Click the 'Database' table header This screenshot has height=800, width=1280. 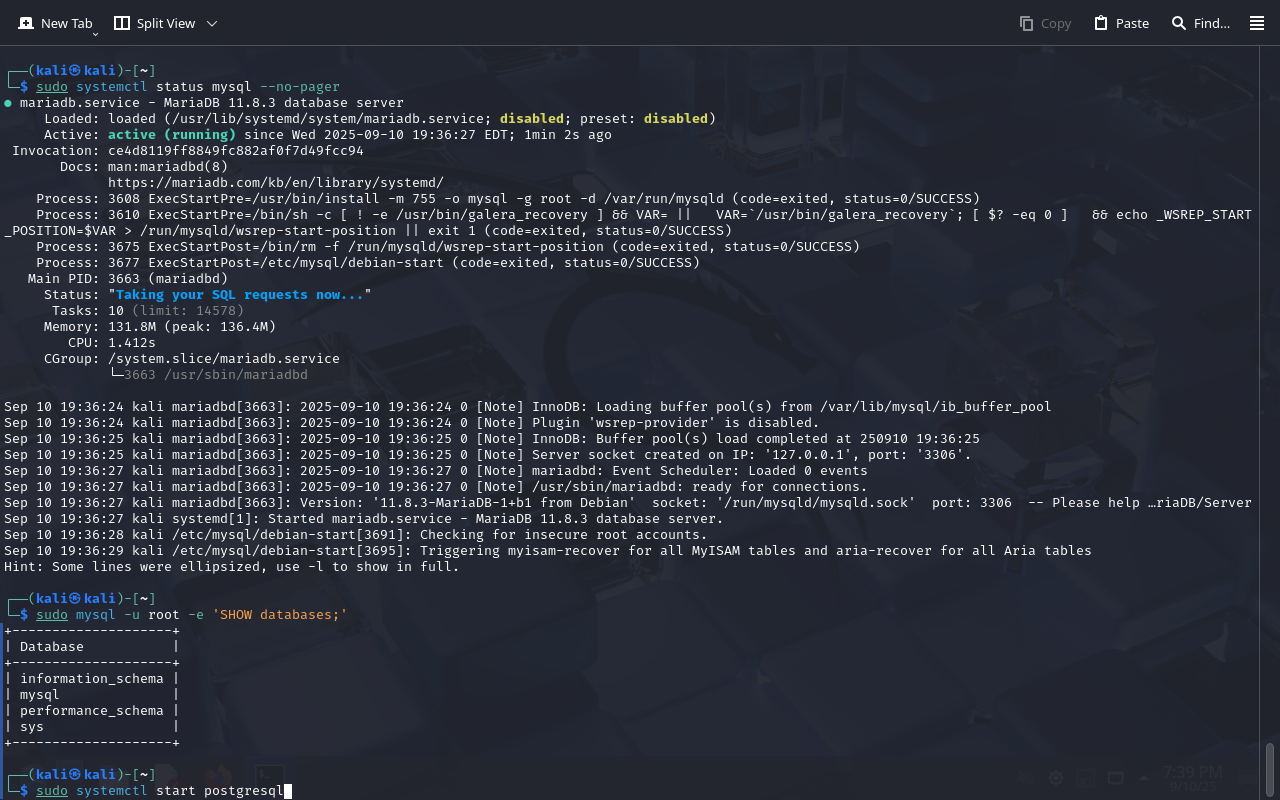[x=52, y=646]
